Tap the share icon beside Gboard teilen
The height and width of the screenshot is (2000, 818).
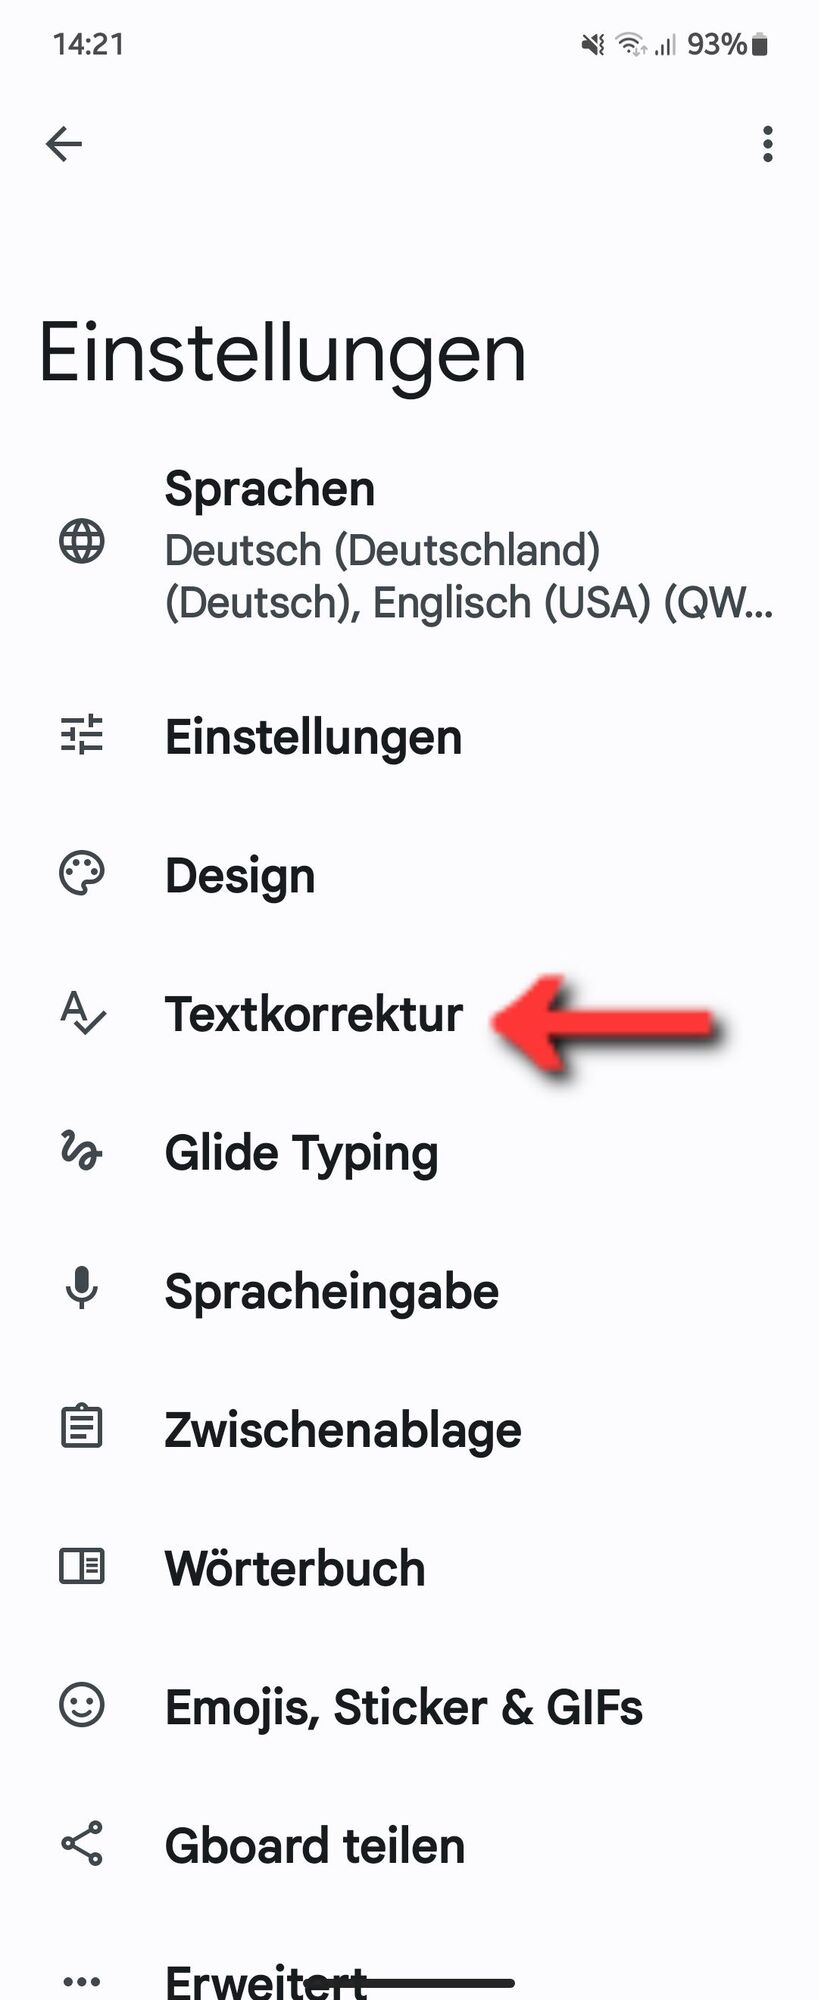point(81,1842)
